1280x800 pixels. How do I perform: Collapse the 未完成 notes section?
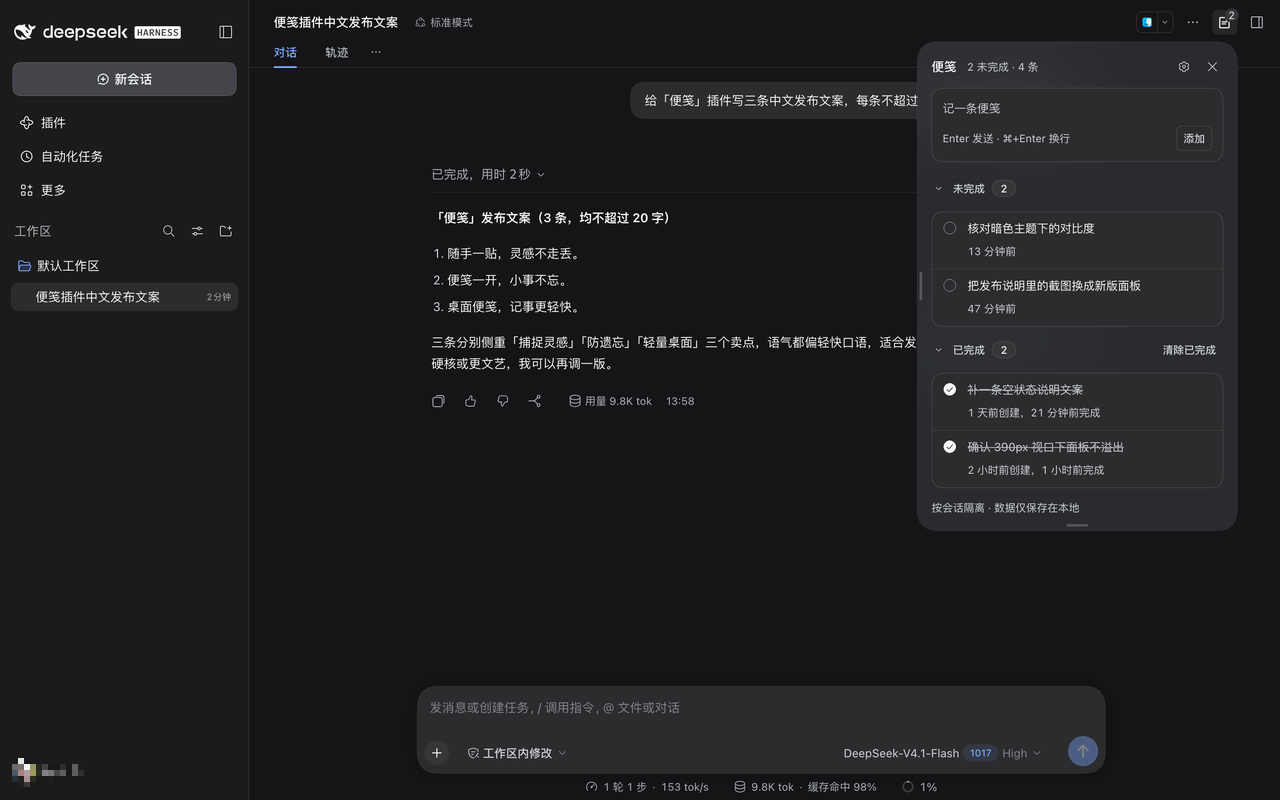point(938,189)
